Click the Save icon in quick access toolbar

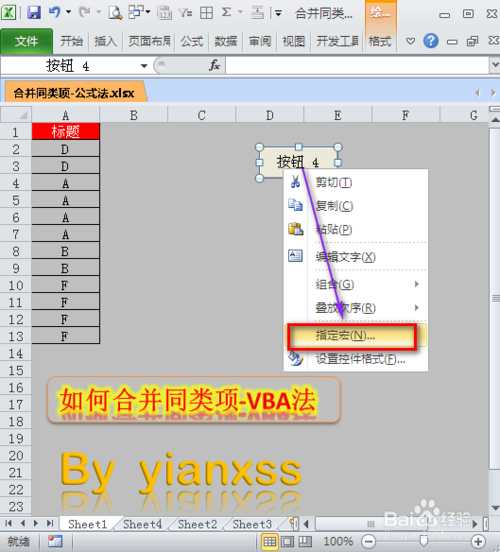[x=34, y=13]
